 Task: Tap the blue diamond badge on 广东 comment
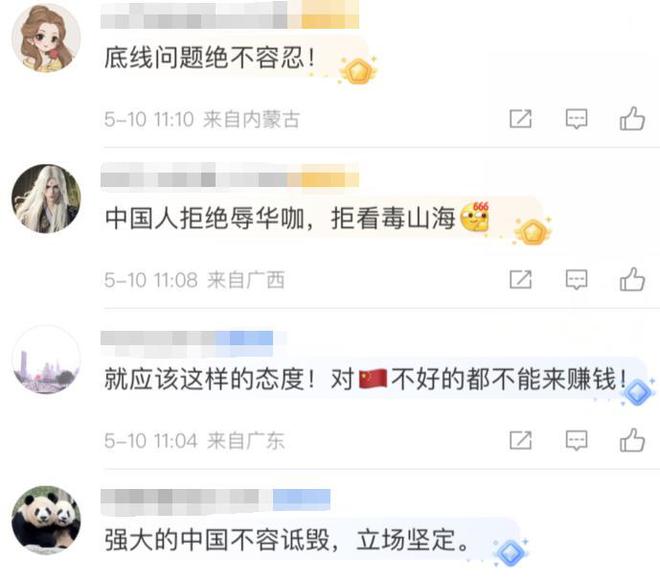[x=638, y=393]
